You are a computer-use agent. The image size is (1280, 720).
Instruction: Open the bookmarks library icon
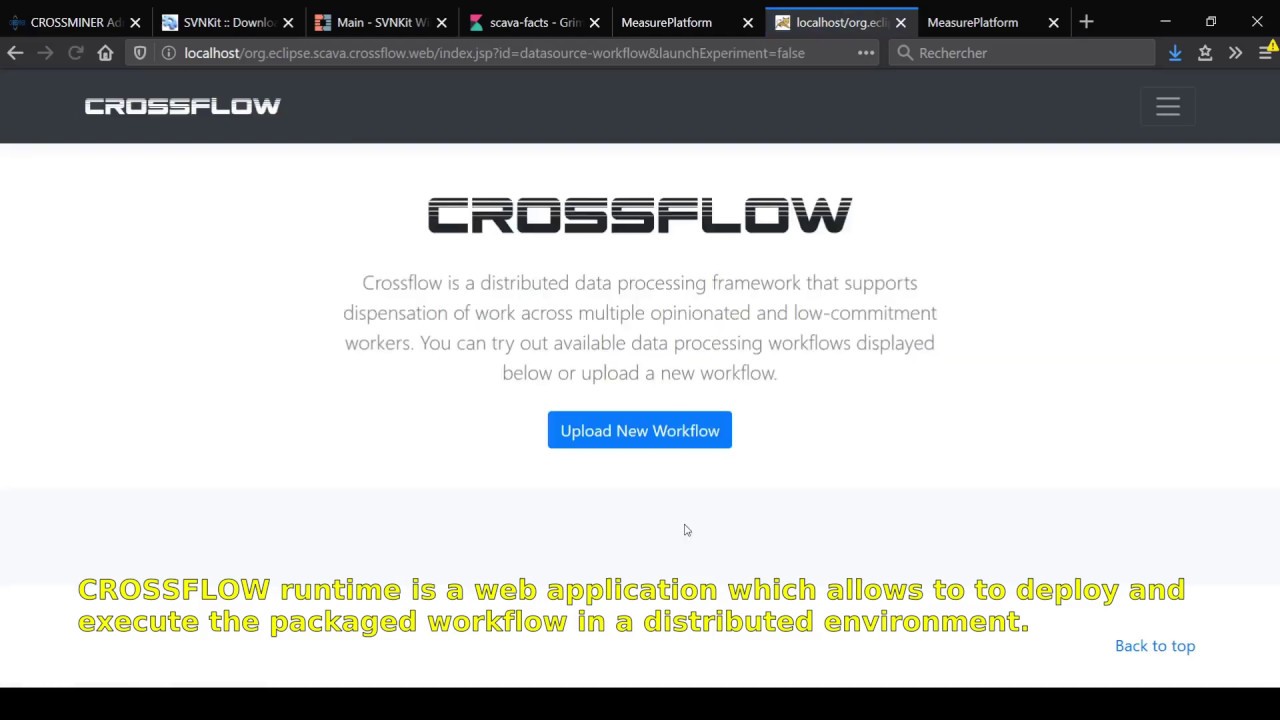click(1205, 53)
